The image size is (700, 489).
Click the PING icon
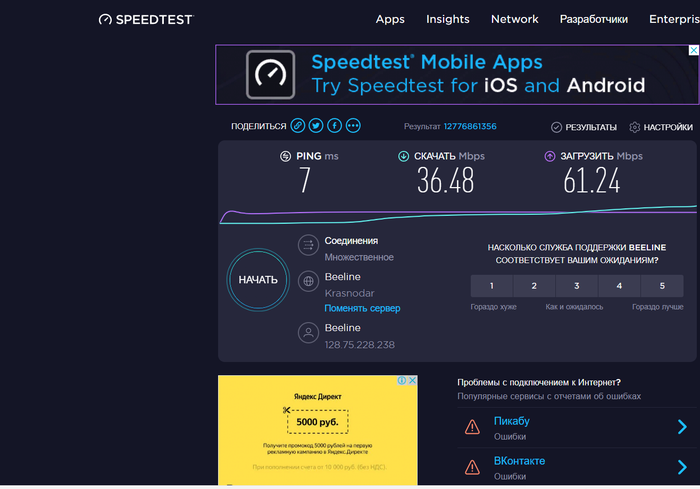pyautogui.click(x=285, y=156)
